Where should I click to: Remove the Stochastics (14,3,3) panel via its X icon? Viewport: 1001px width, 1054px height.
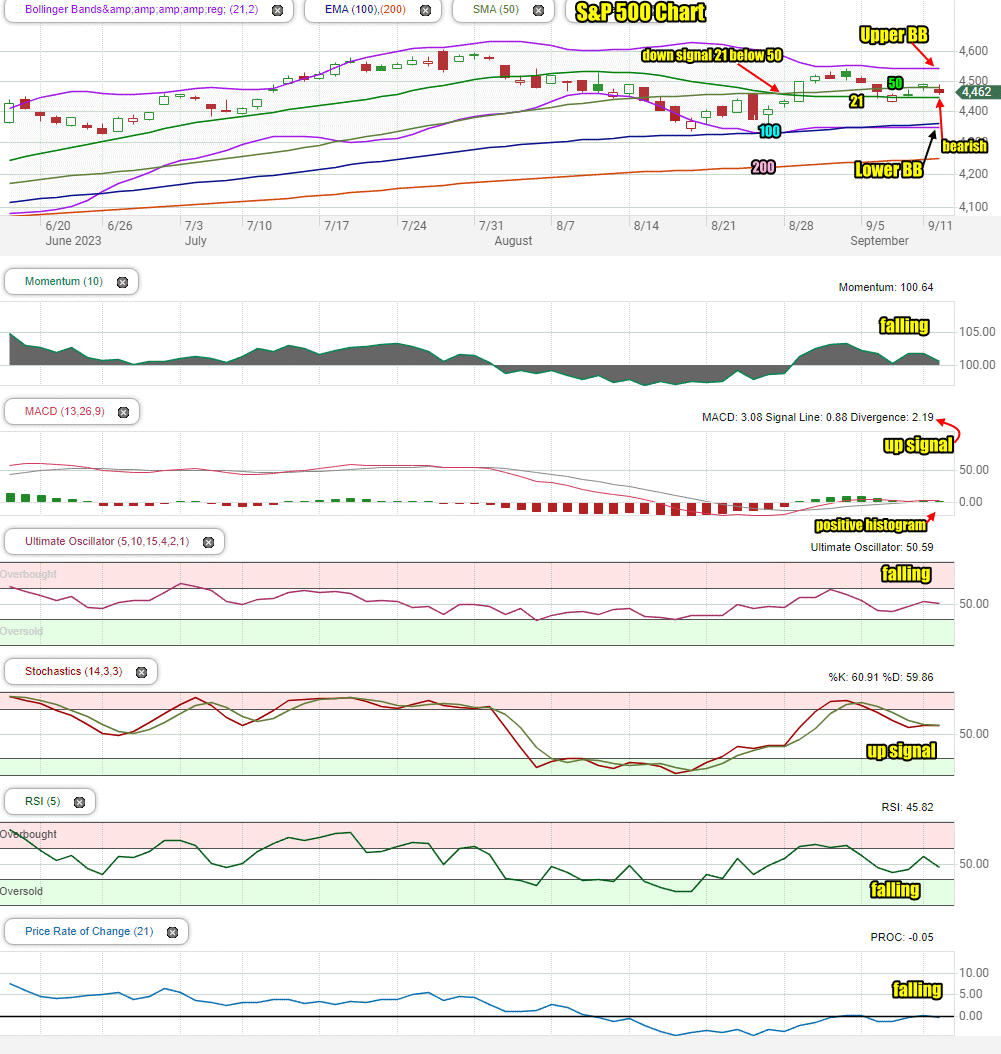click(x=141, y=672)
